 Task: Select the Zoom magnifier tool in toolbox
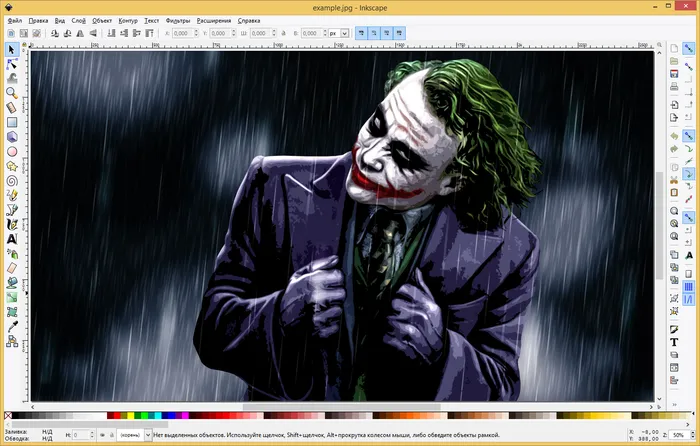[12, 93]
